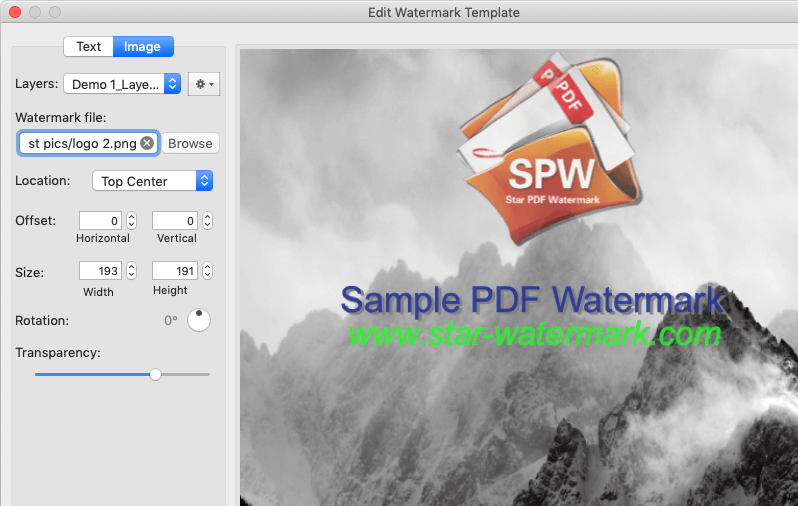Open the Location dropdown set to Top Center
The height and width of the screenshot is (506, 798).
click(x=152, y=181)
